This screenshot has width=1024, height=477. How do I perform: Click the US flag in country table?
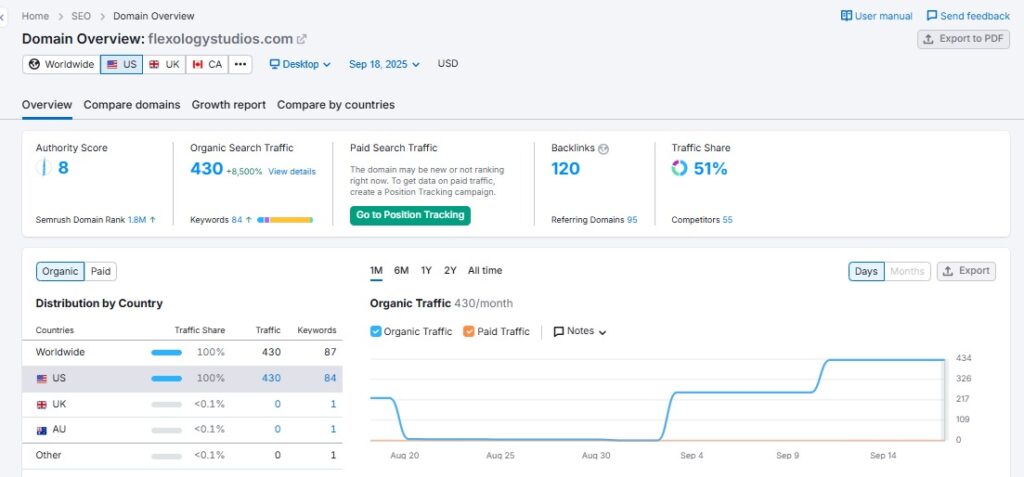tap(42, 378)
